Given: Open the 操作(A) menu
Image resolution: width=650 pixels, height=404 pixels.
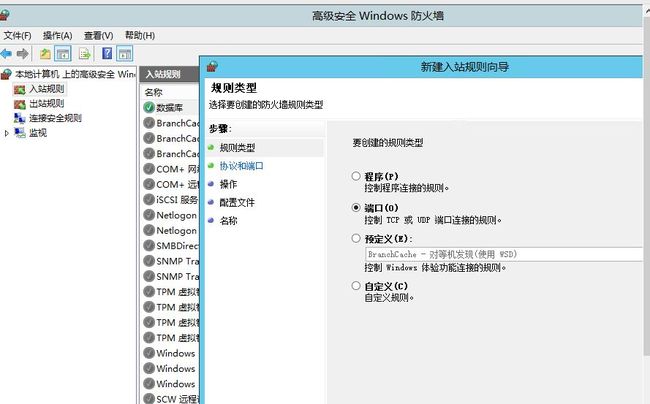Looking at the screenshot, I should (58, 36).
